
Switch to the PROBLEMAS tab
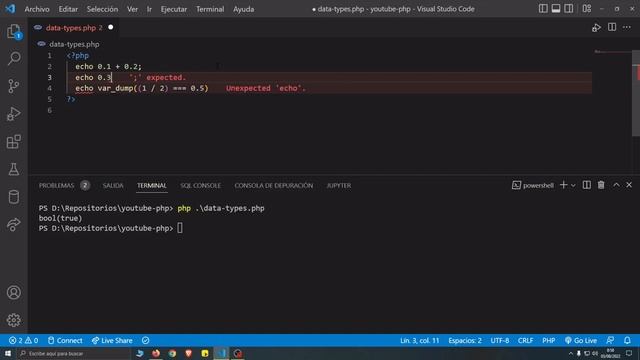pos(57,185)
